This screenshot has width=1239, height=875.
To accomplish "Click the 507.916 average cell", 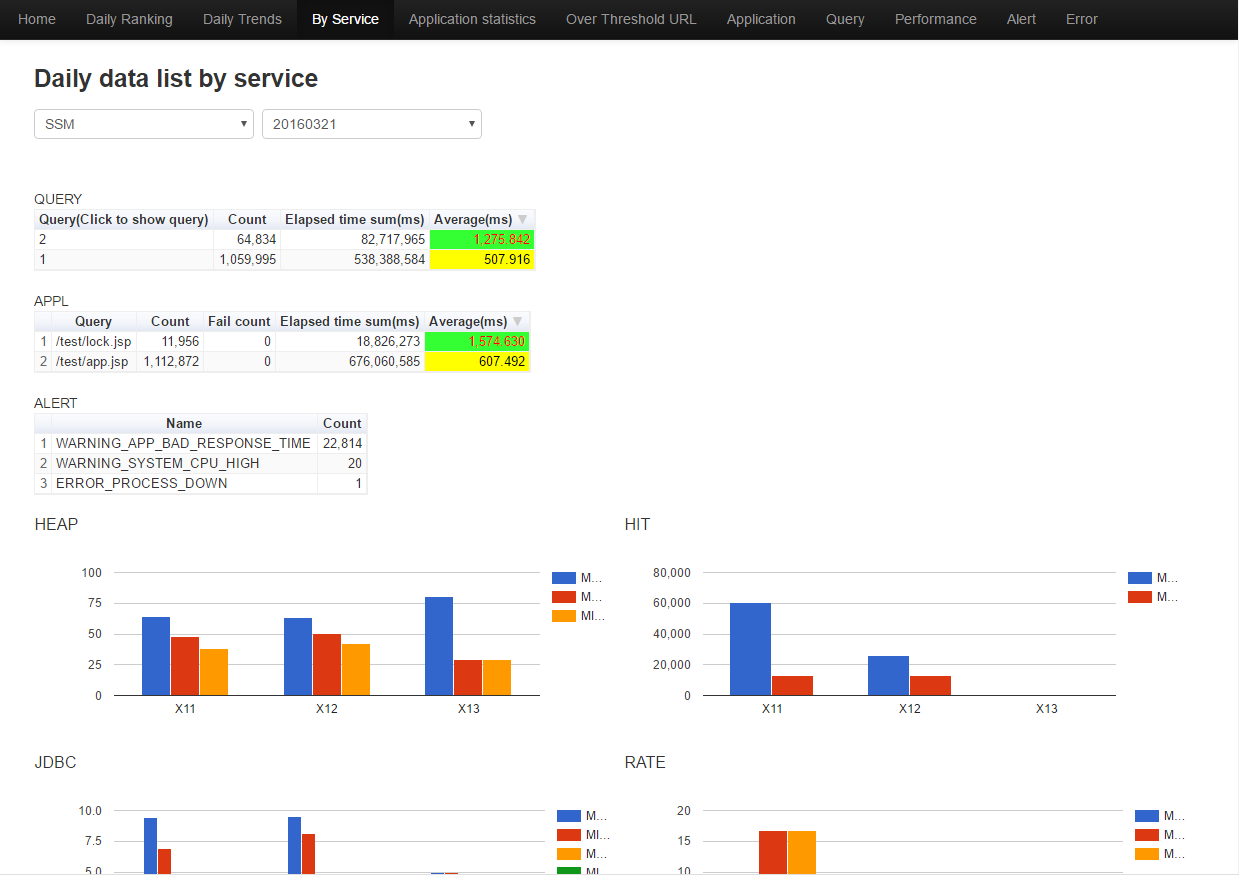I will click(482, 260).
